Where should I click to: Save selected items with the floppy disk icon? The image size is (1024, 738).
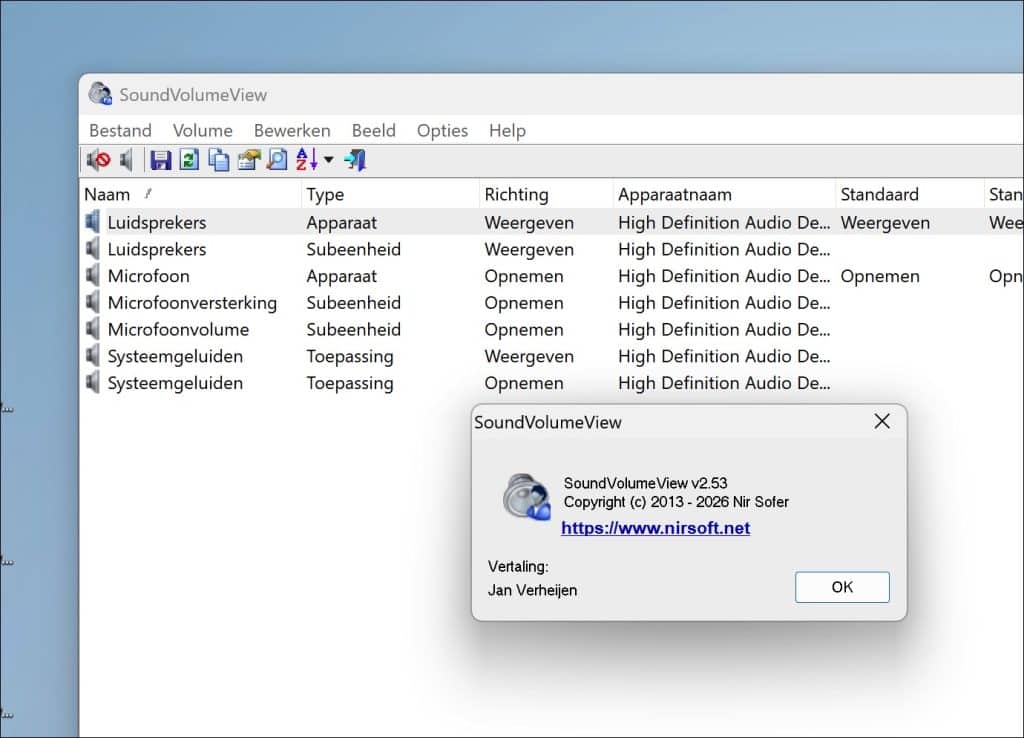tap(160, 160)
